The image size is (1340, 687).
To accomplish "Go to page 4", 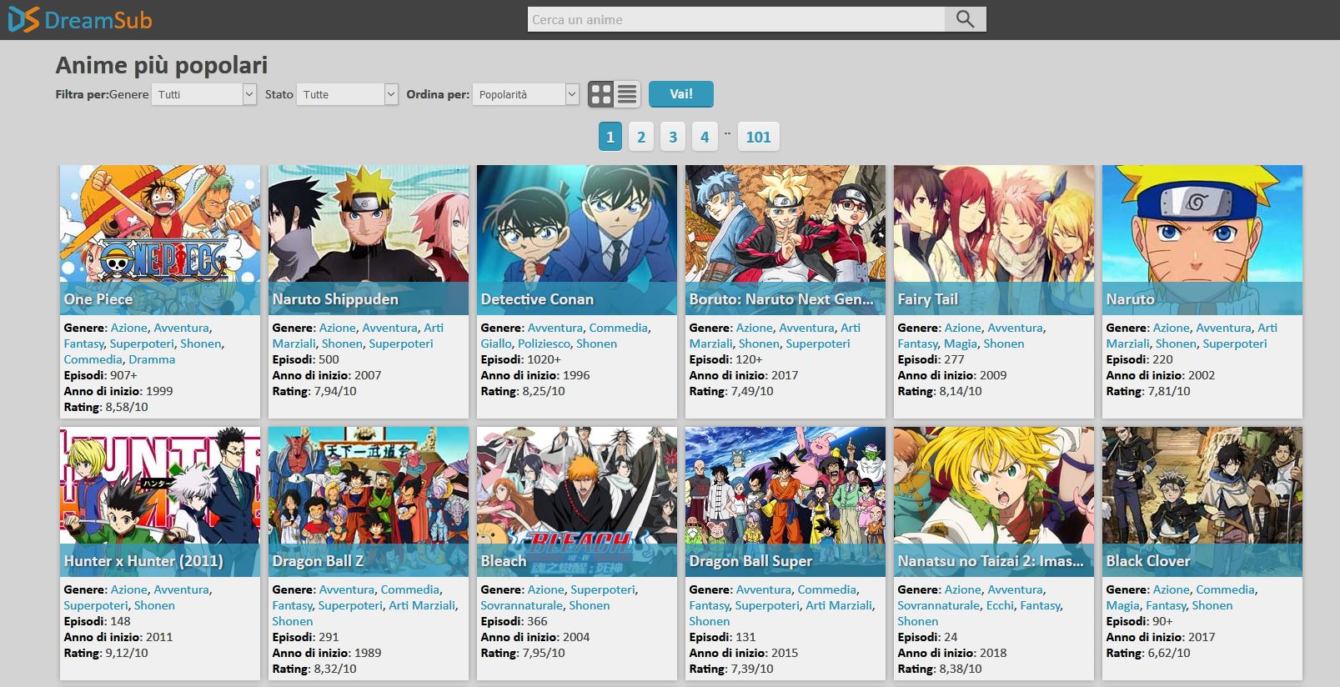I will coord(704,137).
